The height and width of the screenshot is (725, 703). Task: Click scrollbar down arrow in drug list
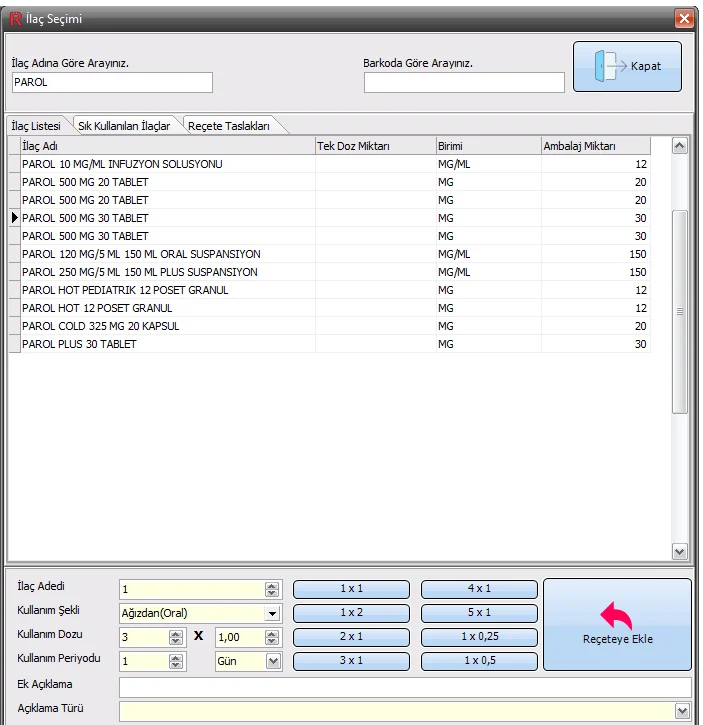pos(679,551)
